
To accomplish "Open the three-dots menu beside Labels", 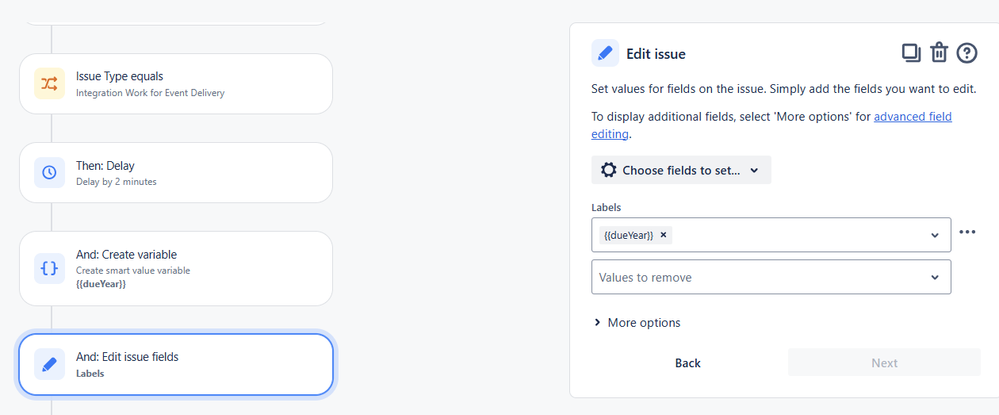I will click(x=966, y=232).
